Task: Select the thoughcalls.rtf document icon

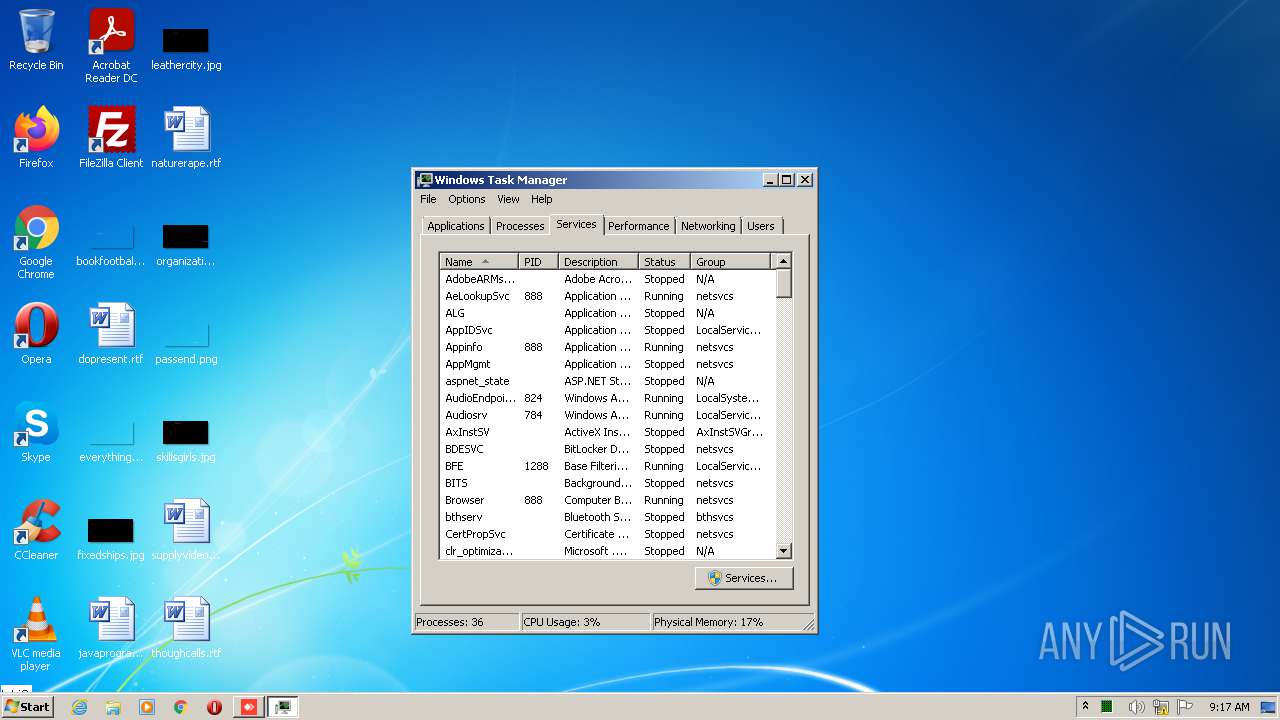Action: [x=186, y=628]
